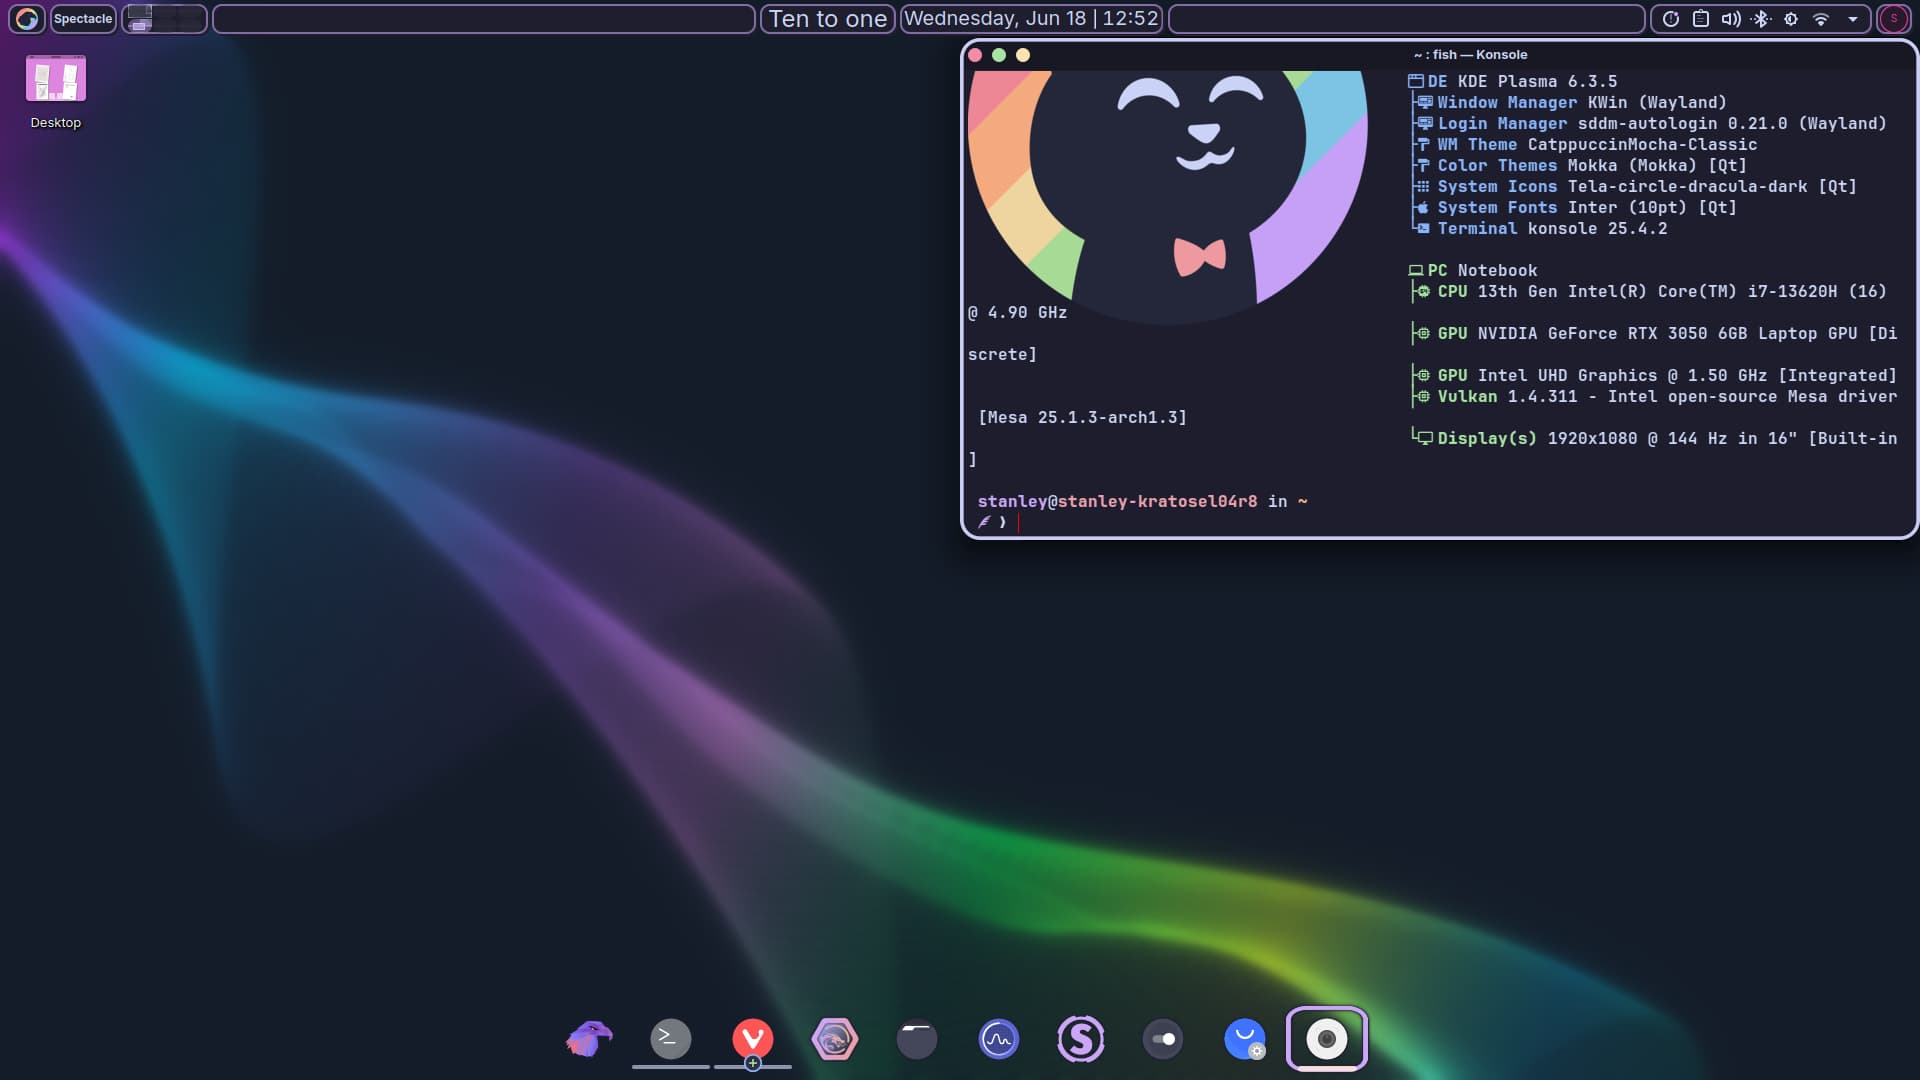Launch the purple eagle app in dock
The image size is (1920, 1080).
(x=589, y=1039)
